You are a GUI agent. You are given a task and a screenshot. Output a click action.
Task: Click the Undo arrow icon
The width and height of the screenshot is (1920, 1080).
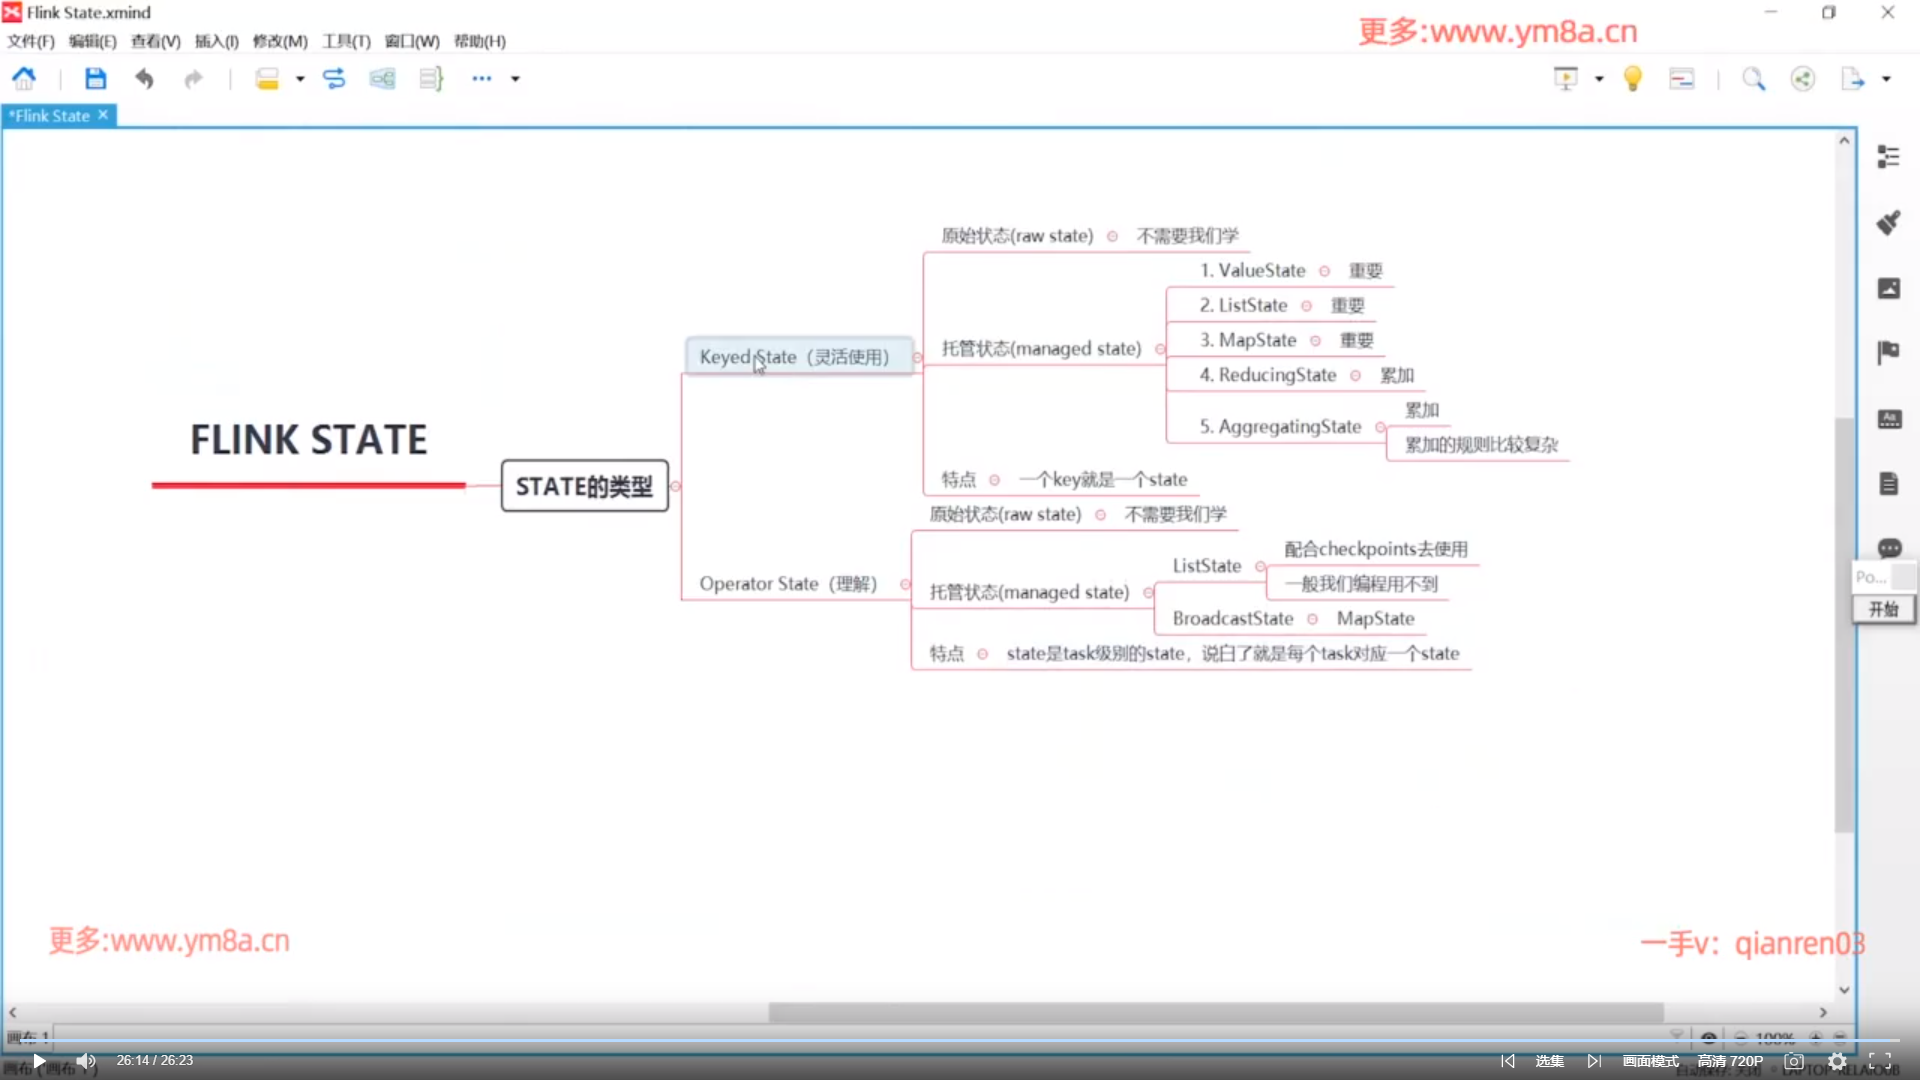point(144,78)
